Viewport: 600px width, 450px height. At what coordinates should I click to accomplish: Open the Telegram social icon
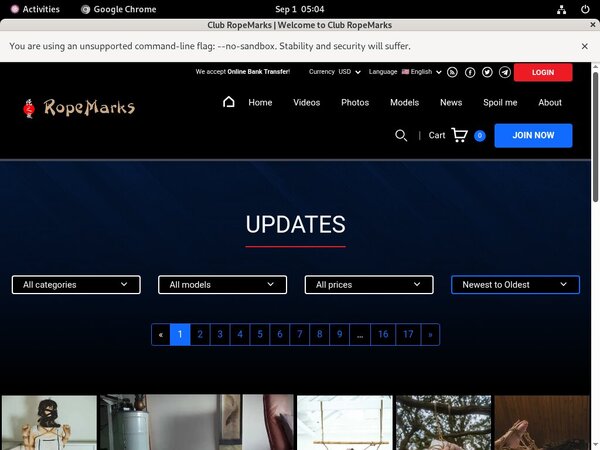pos(504,72)
